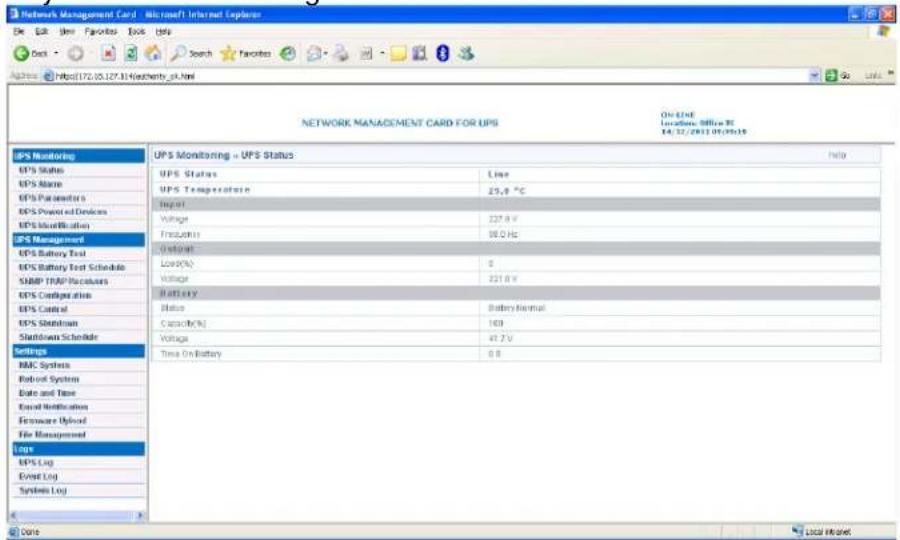Open File Management page

coord(52,434)
